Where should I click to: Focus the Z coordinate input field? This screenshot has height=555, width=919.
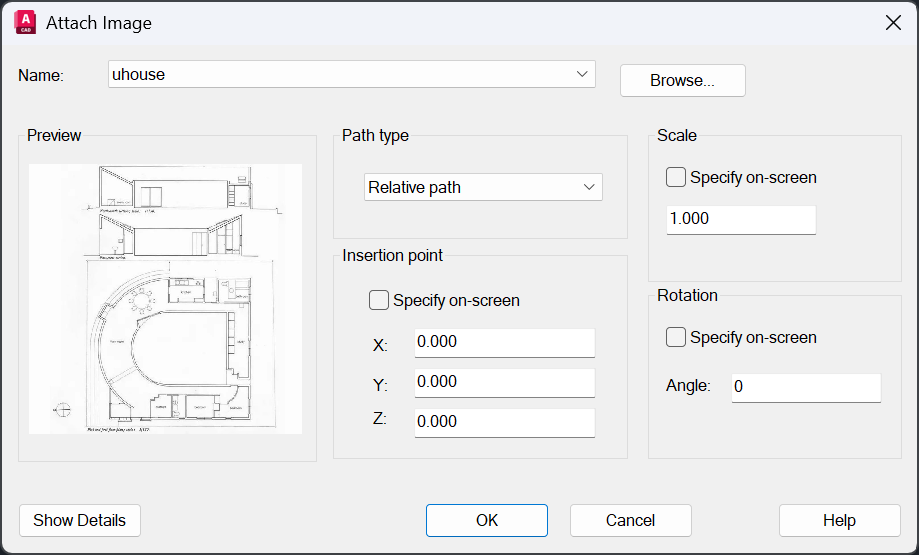click(x=504, y=422)
